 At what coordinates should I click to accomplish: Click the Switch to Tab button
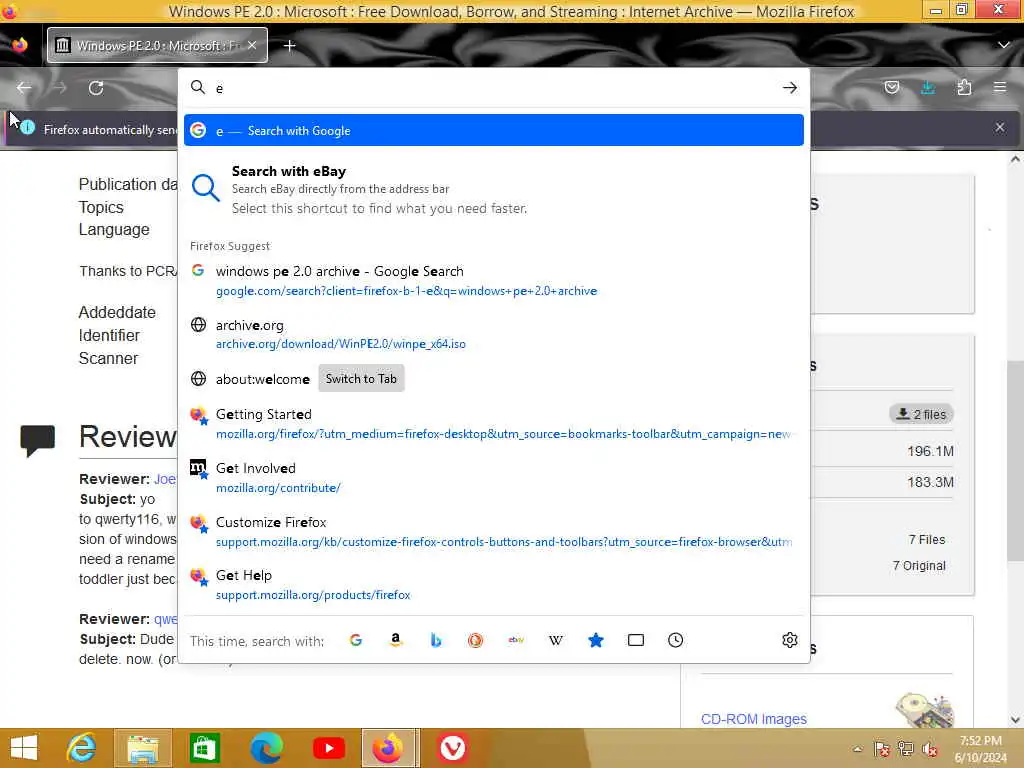pos(361,379)
